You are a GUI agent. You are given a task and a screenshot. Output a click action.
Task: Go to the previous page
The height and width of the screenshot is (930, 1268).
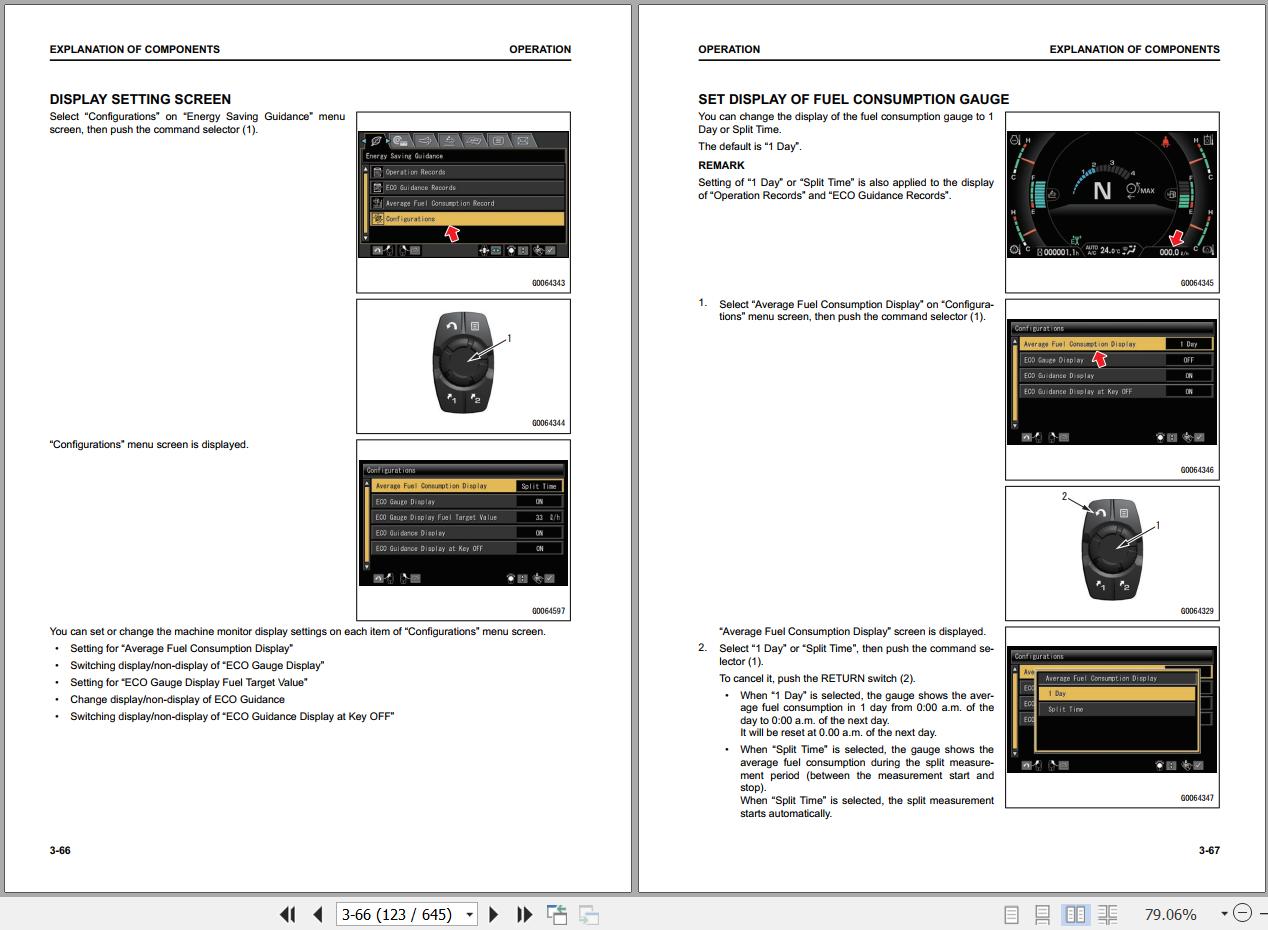pos(318,914)
